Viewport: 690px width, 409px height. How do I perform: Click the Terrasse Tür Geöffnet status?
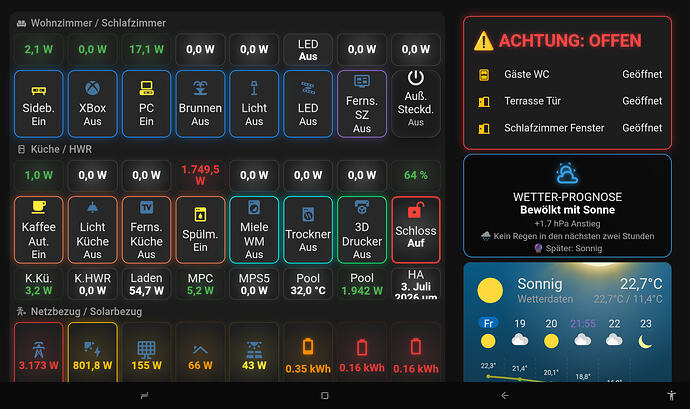[x=642, y=101]
